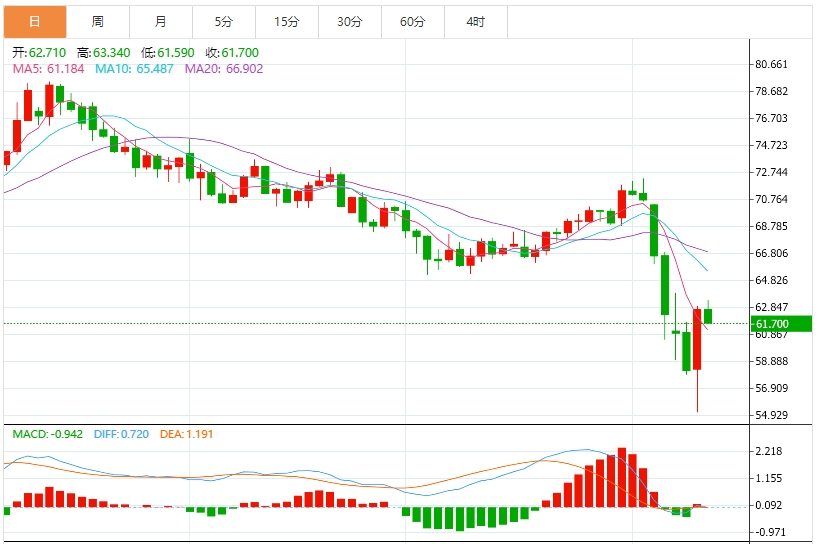Click the -0.971 MACD axis label
The height and width of the screenshot is (544, 825).
(x=769, y=532)
